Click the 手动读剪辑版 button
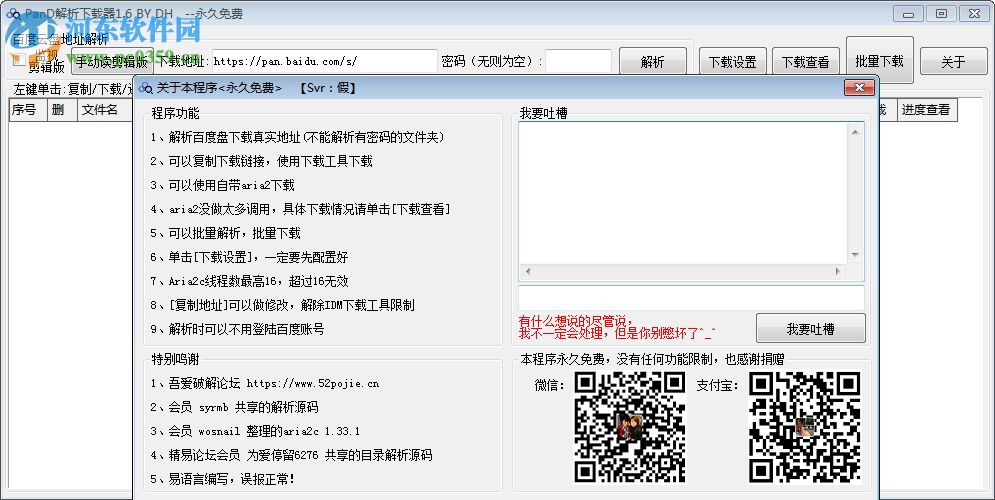995x500 pixels. [112, 62]
